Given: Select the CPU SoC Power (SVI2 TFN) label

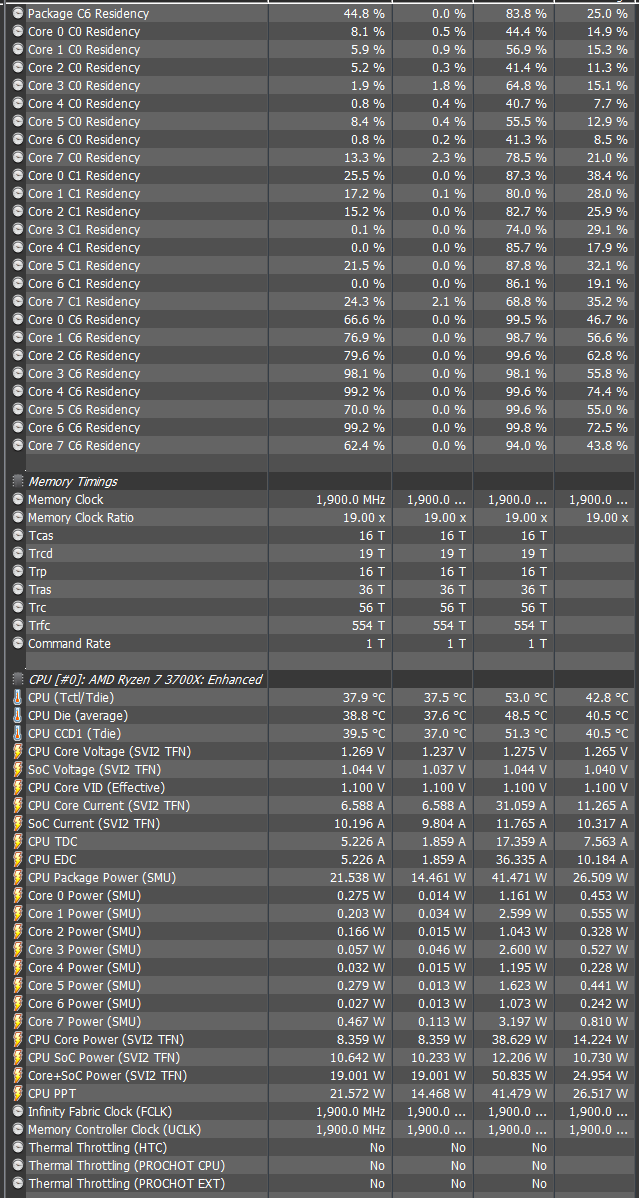Looking at the screenshot, I should pos(106,1057).
